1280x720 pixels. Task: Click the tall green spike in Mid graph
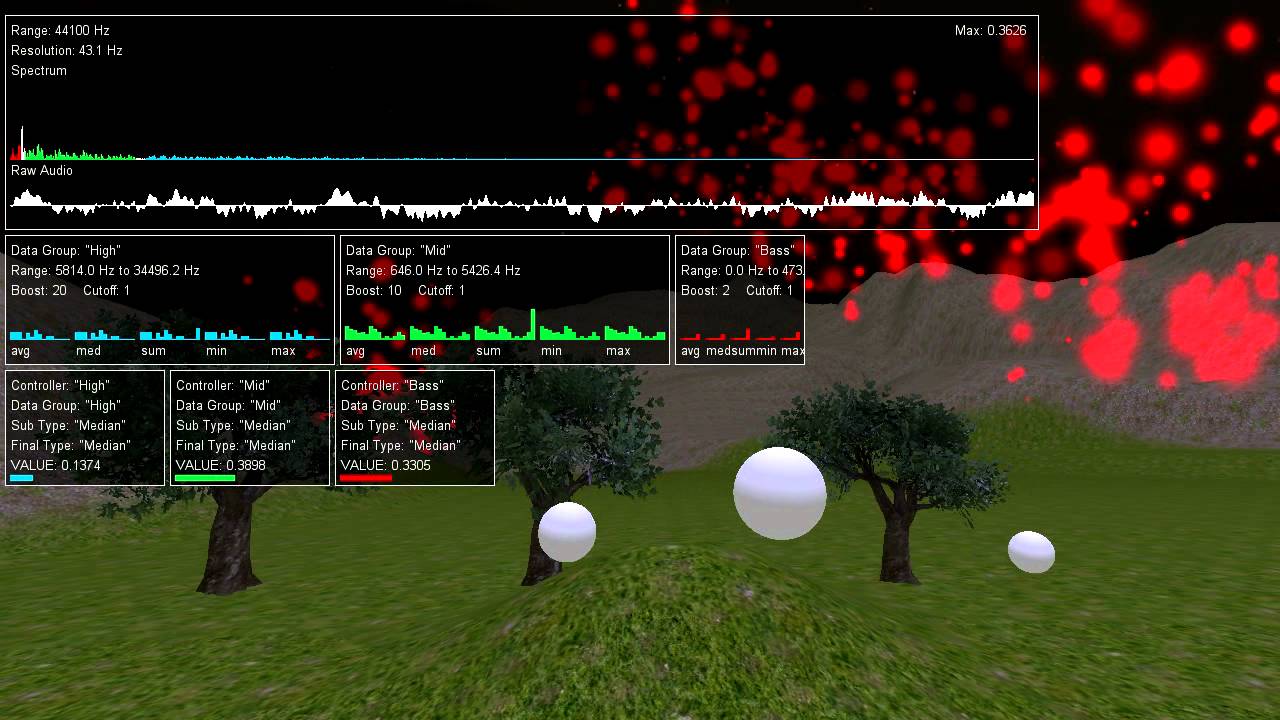(533, 324)
